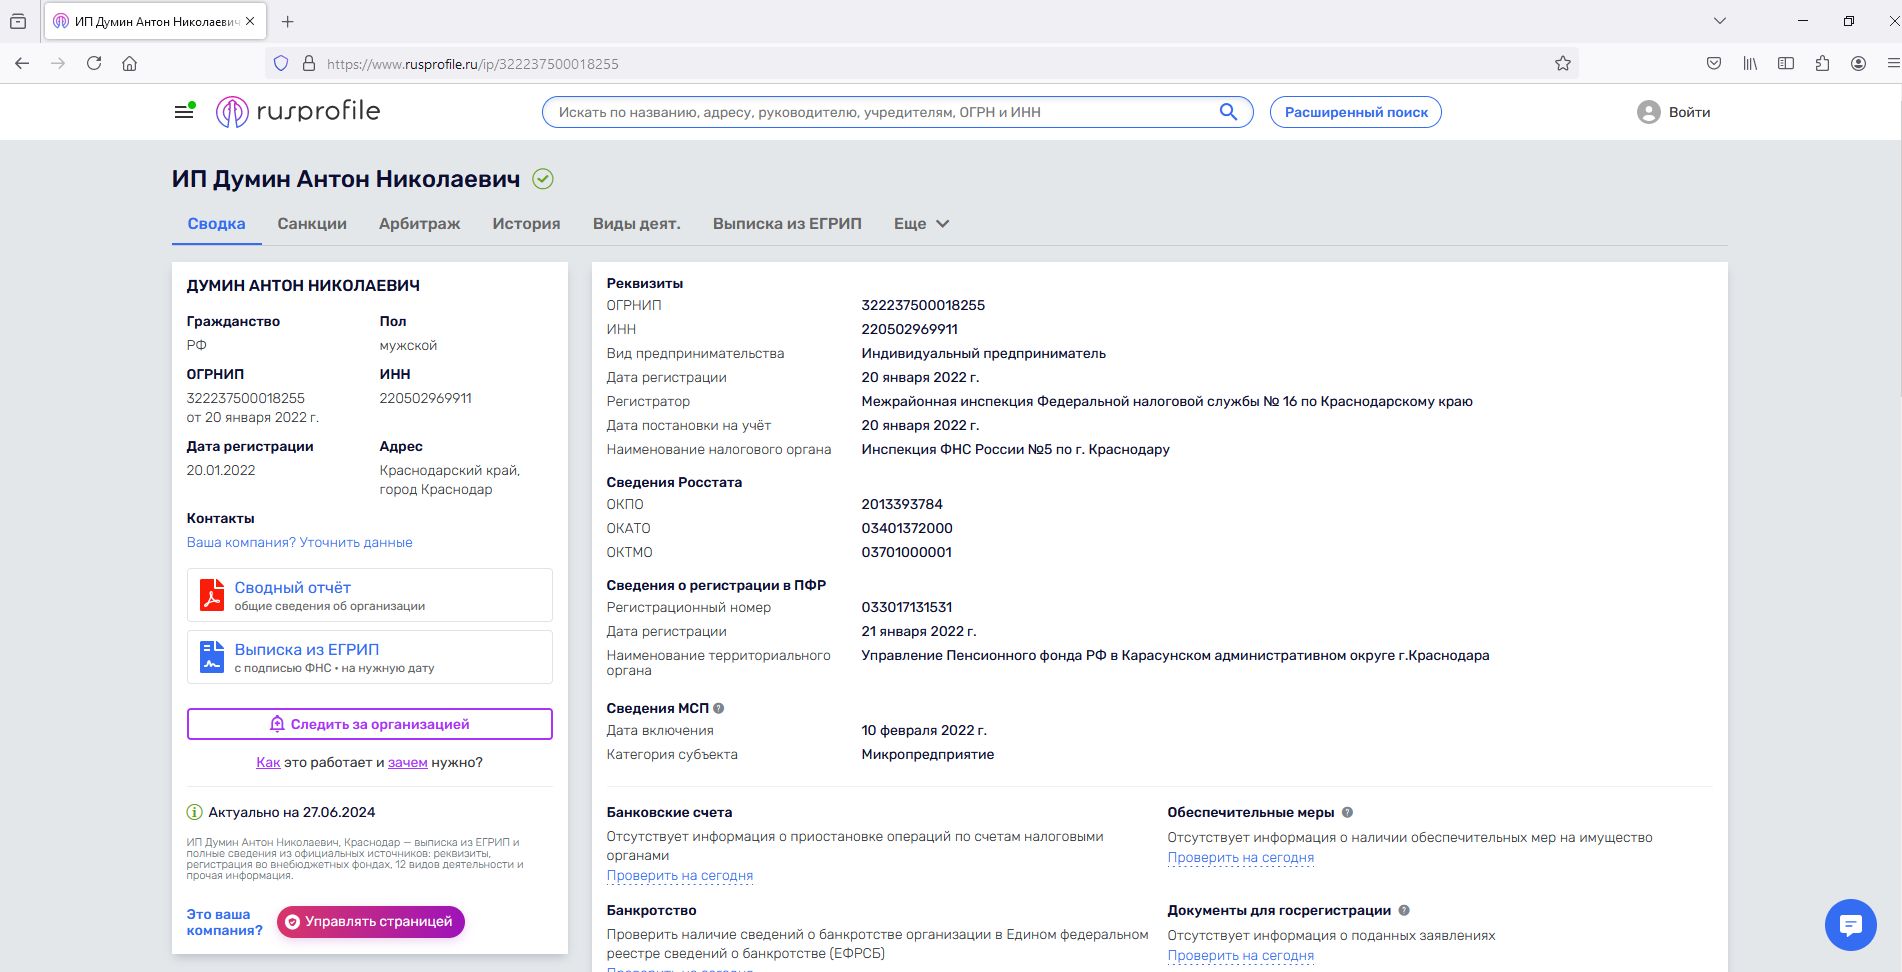Click the user avatar icon next to Войти
The height and width of the screenshot is (972, 1902).
[1648, 112]
